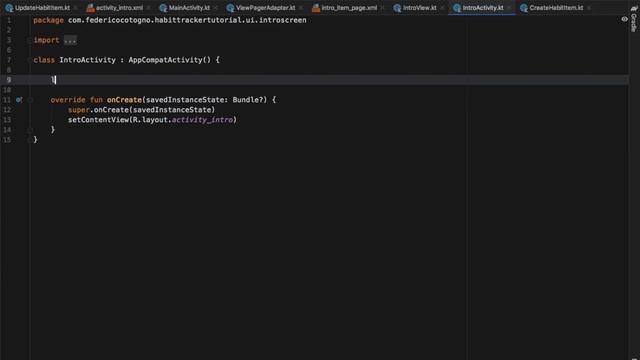Click the super keyword on line 12
The image size is (640, 360).
click(x=78, y=110)
